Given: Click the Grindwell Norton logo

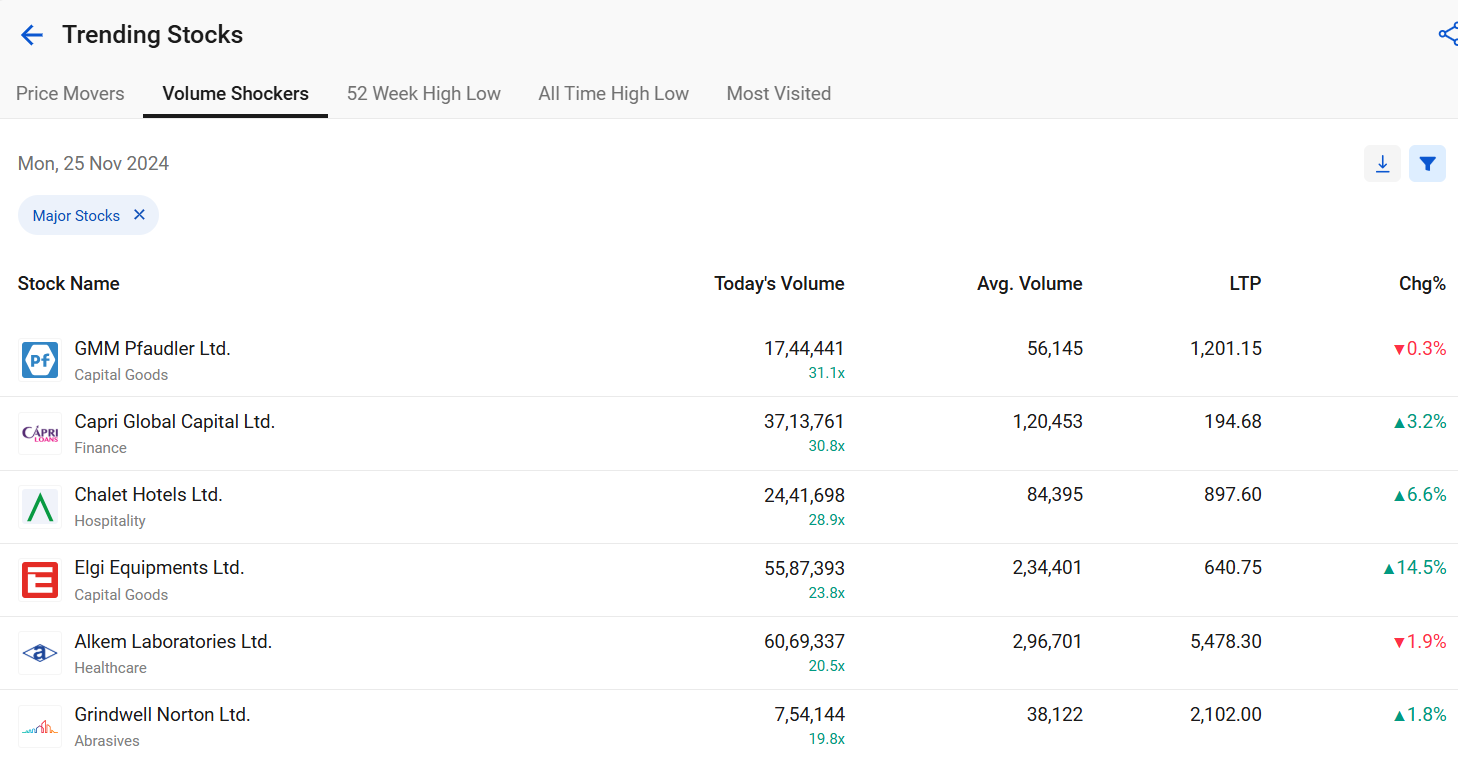Looking at the screenshot, I should 40,726.
